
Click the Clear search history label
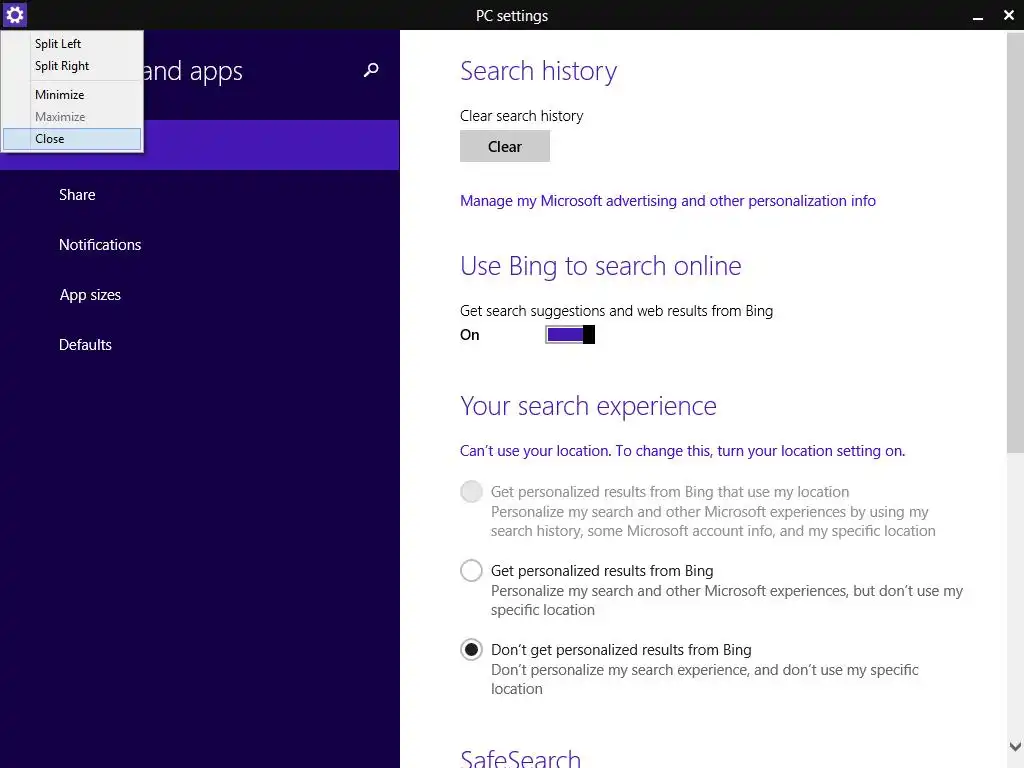(x=522, y=116)
